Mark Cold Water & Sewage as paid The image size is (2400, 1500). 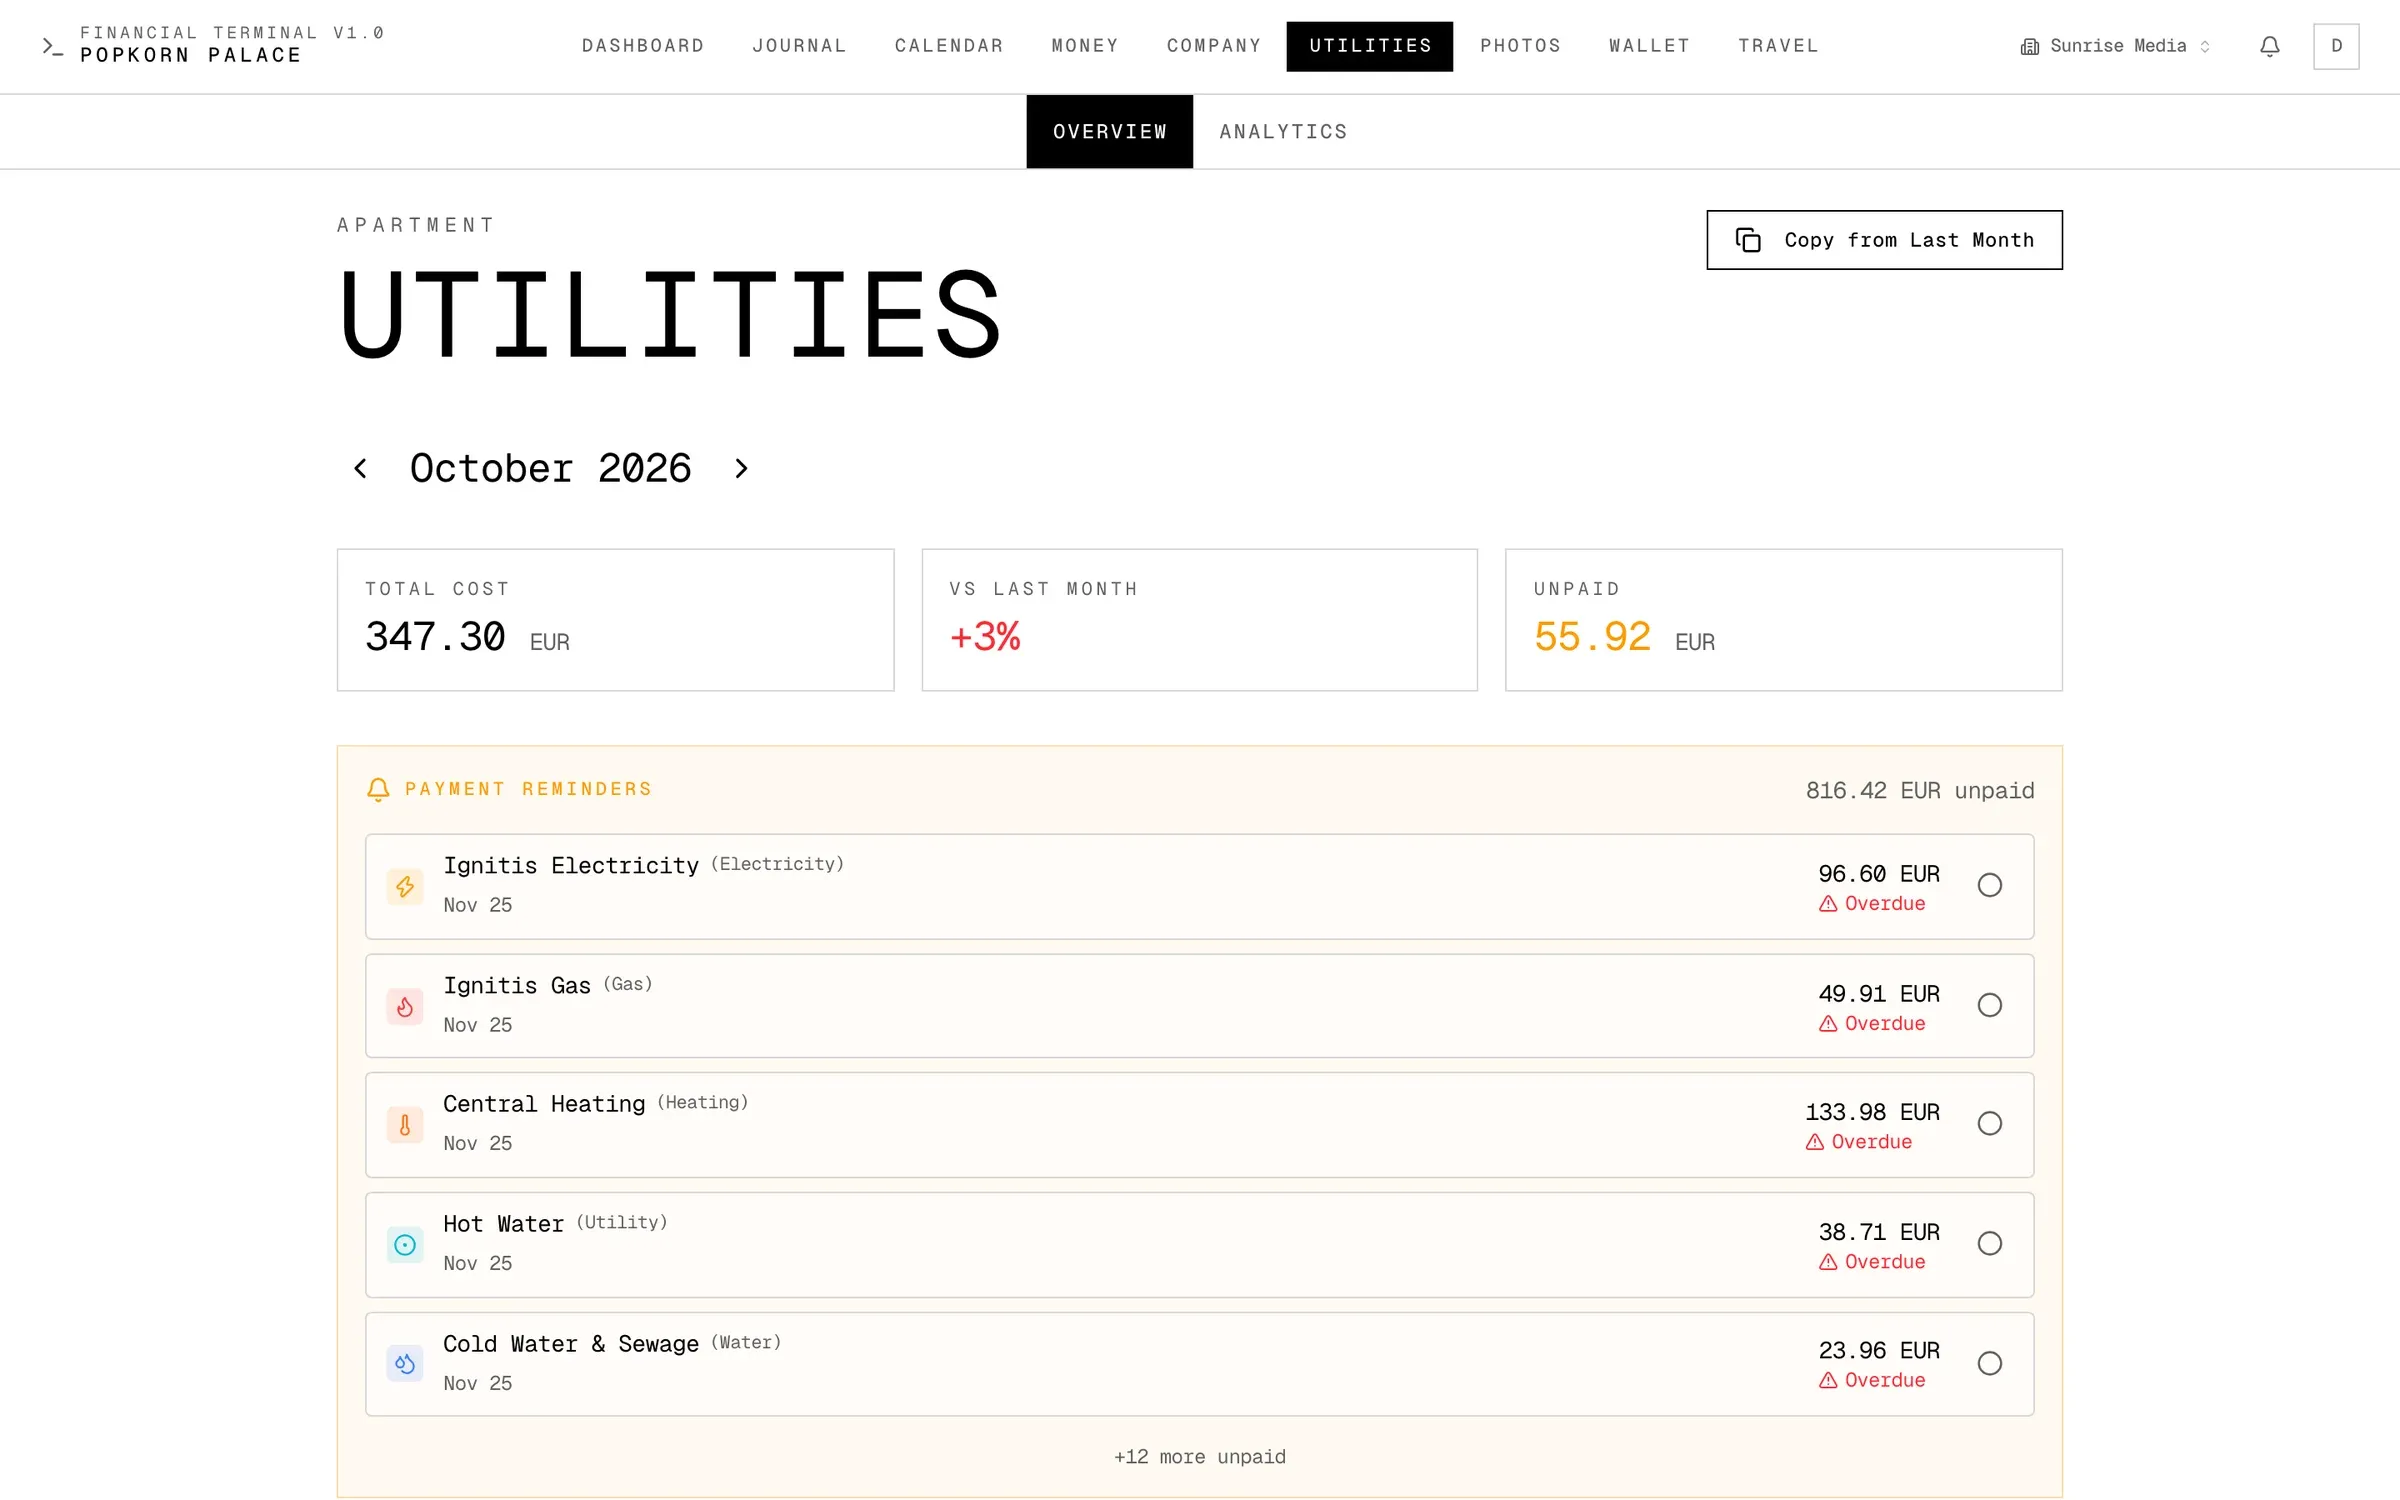[x=1990, y=1363]
